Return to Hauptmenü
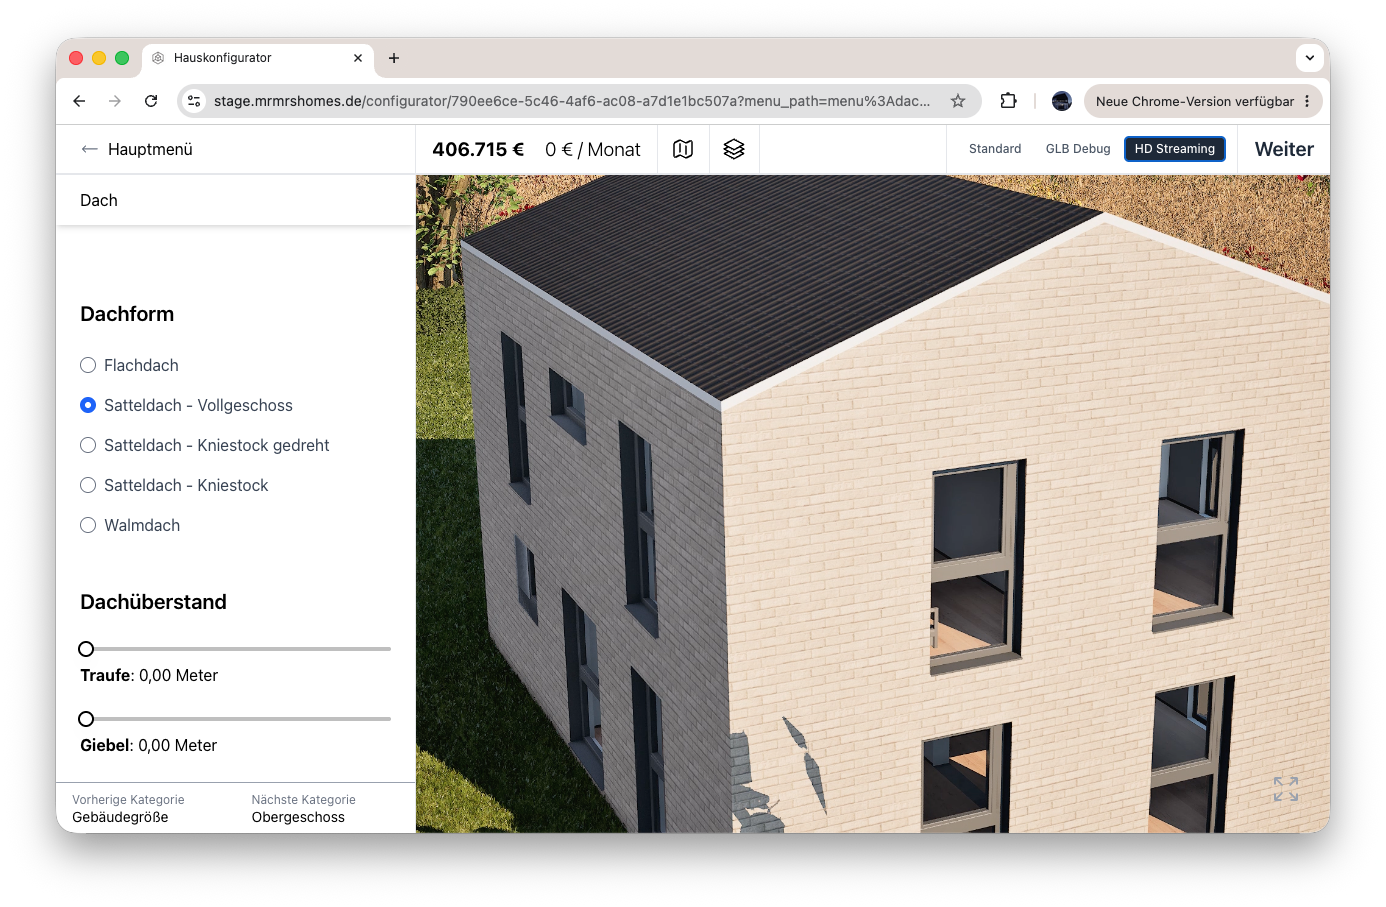1386x907 pixels. click(136, 149)
